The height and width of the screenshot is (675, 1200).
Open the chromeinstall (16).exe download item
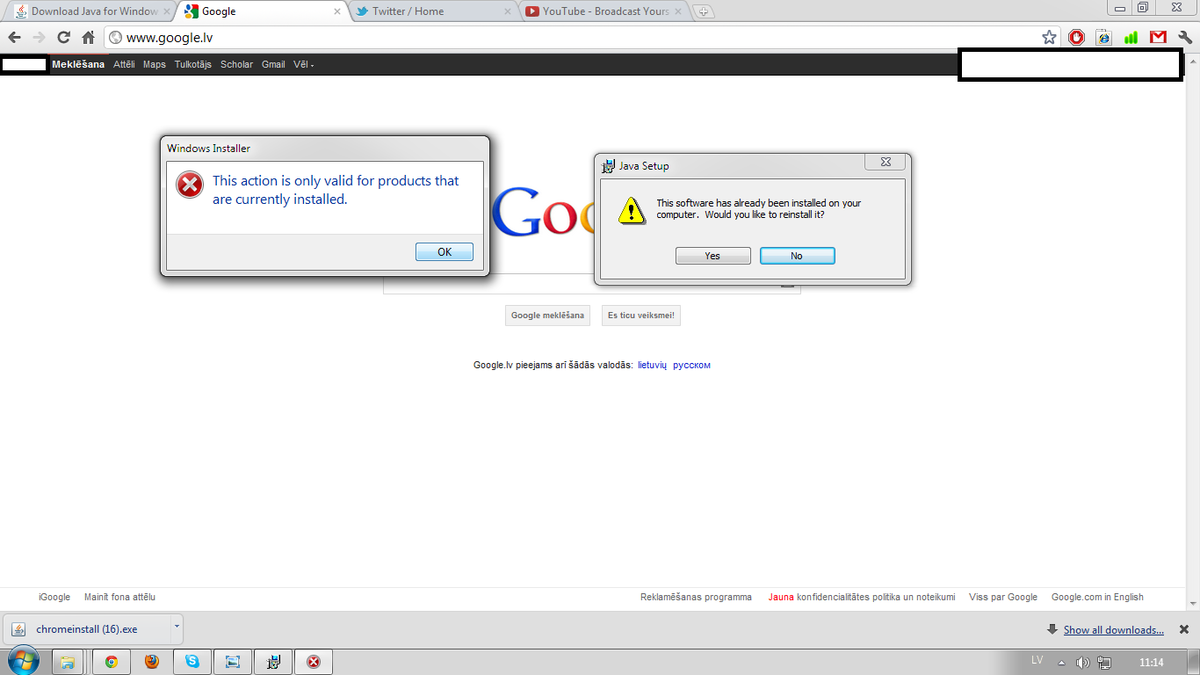88,630
